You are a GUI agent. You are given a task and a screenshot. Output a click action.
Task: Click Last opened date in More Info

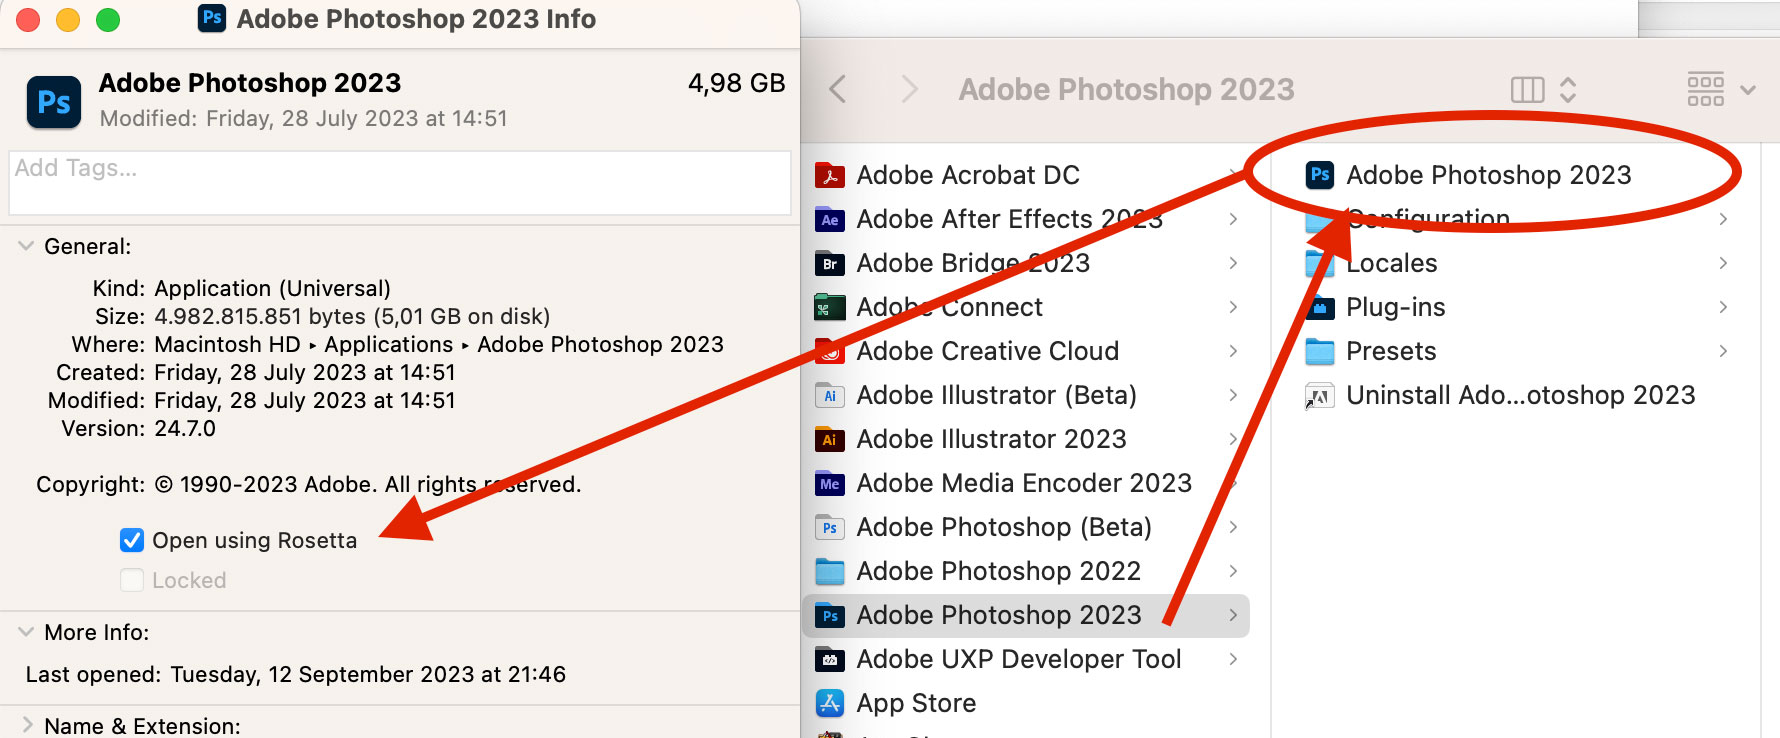pos(368,674)
